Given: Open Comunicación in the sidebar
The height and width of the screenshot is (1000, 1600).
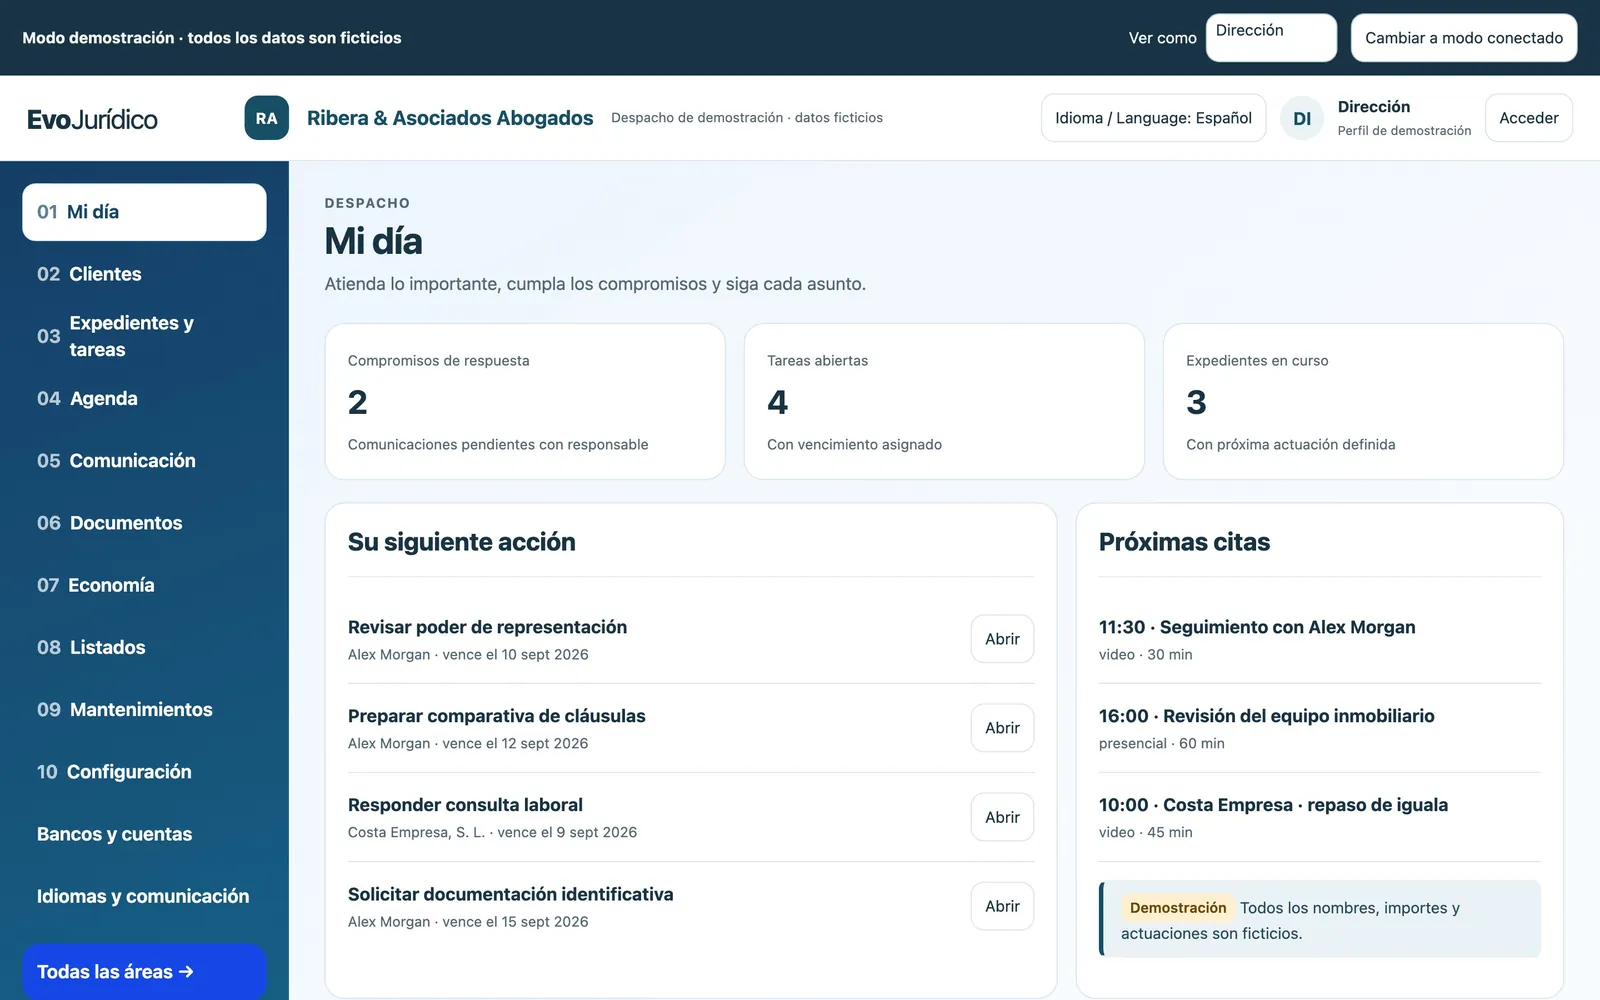Looking at the screenshot, I should point(144,461).
